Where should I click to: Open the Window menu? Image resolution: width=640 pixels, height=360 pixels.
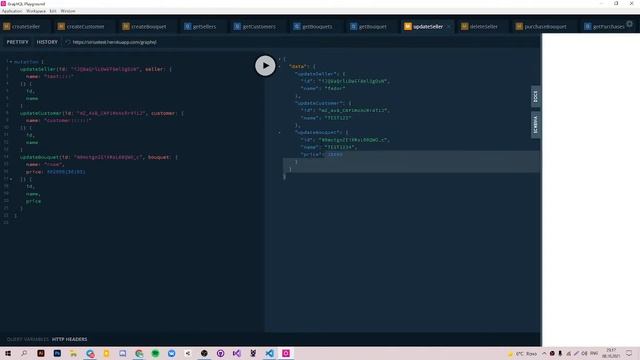68,11
